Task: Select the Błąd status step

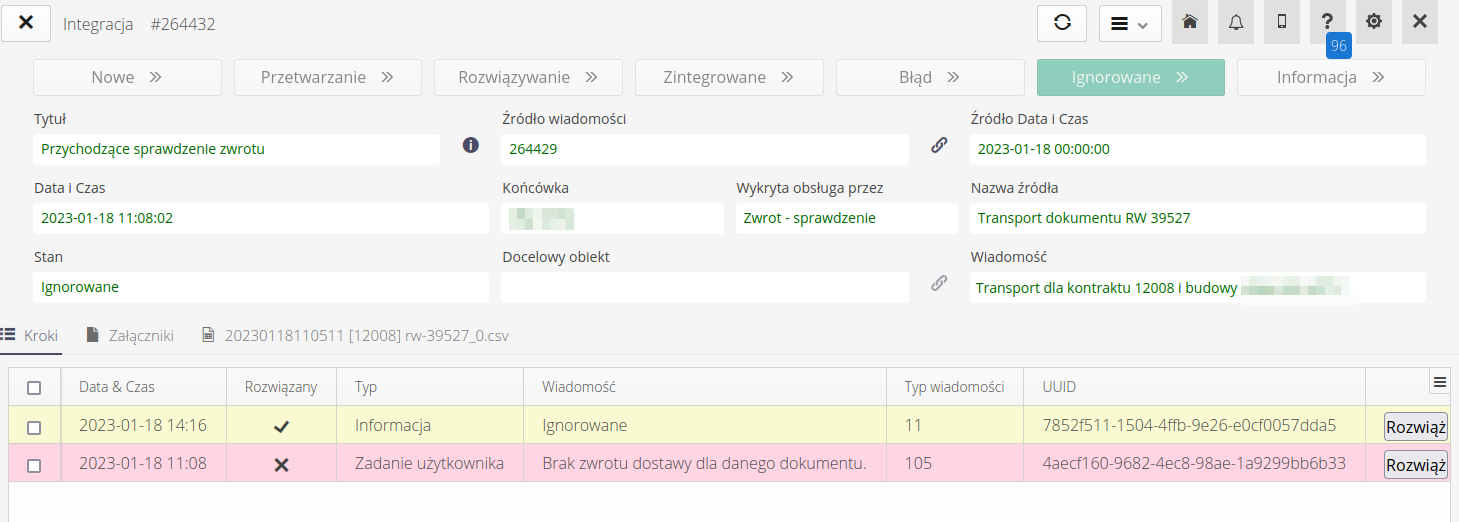Action: tap(929, 77)
